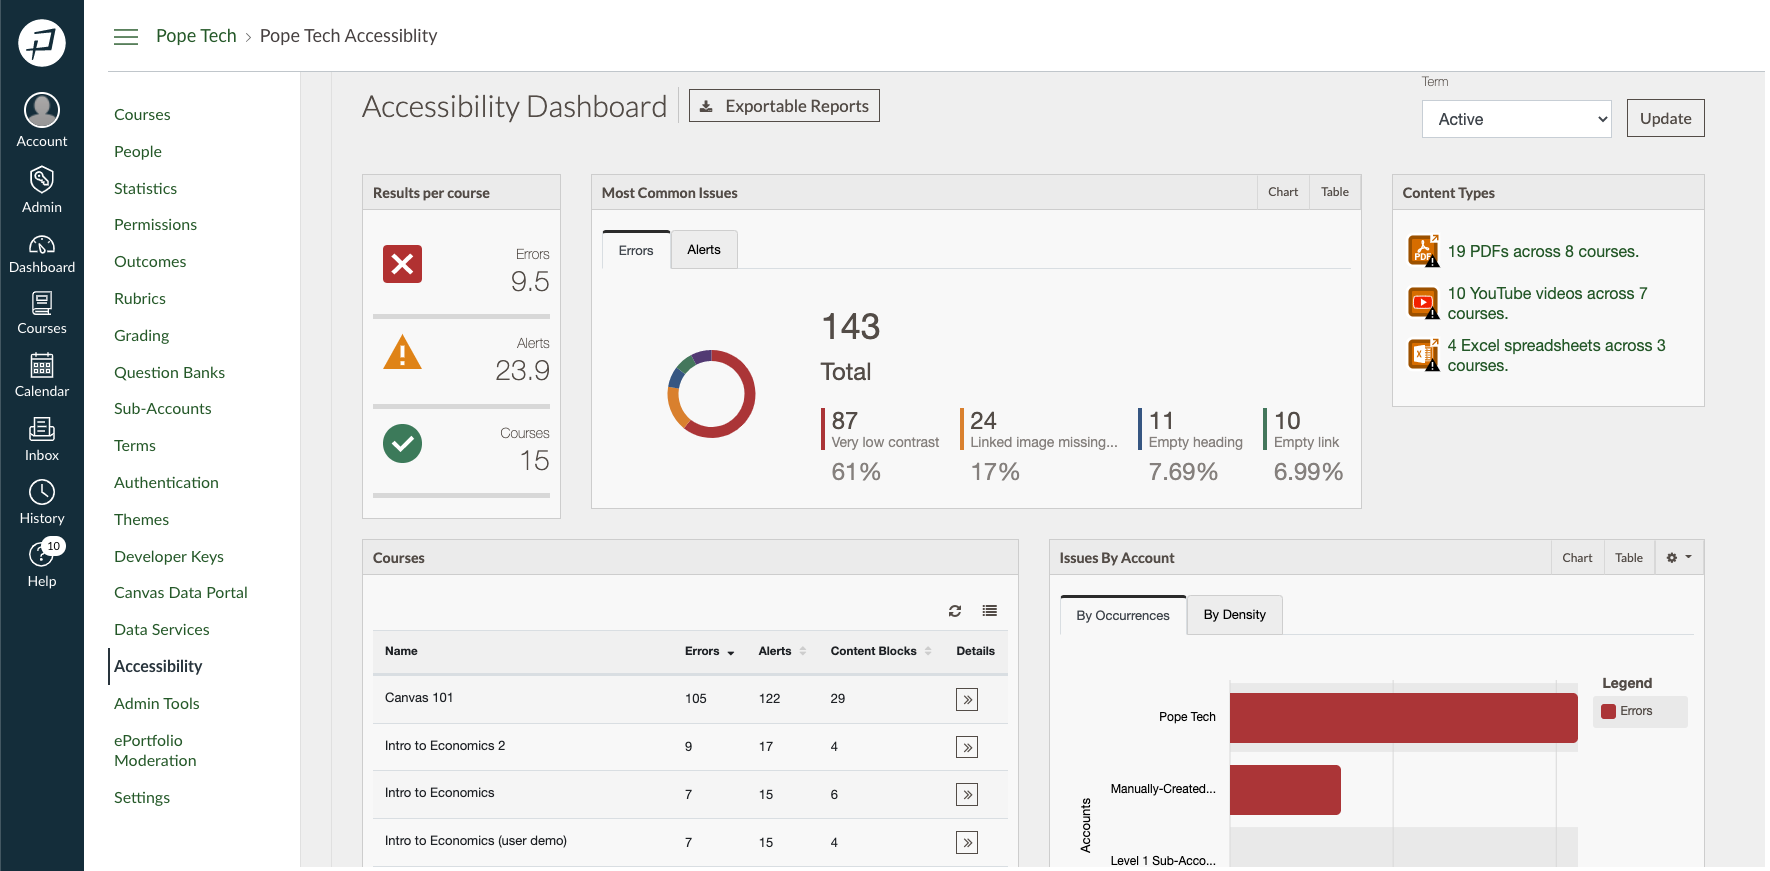Open Sub-Accounts in the account menu
This screenshot has width=1770, height=871.
tap(162, 409)
